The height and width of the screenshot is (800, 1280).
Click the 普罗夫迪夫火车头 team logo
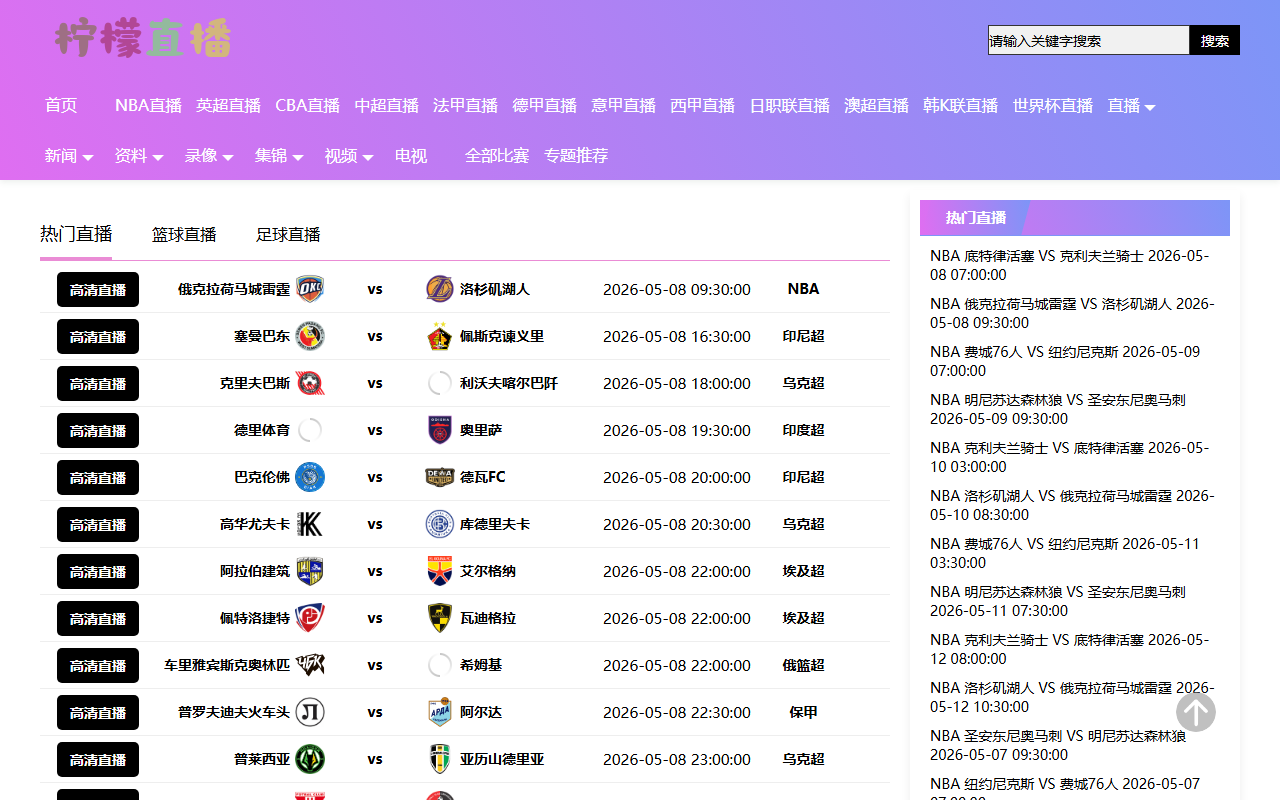(x=310, y=712)
